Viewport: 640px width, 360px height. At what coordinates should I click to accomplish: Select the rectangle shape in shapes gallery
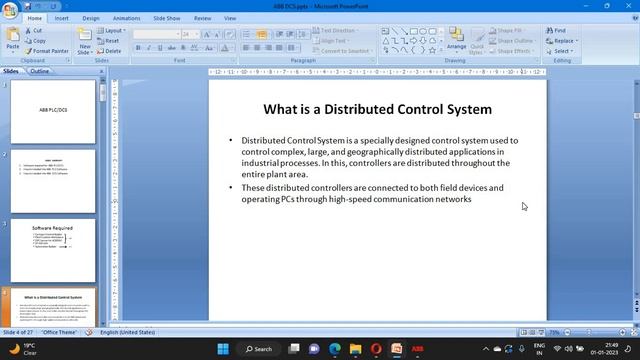point(413,31)
